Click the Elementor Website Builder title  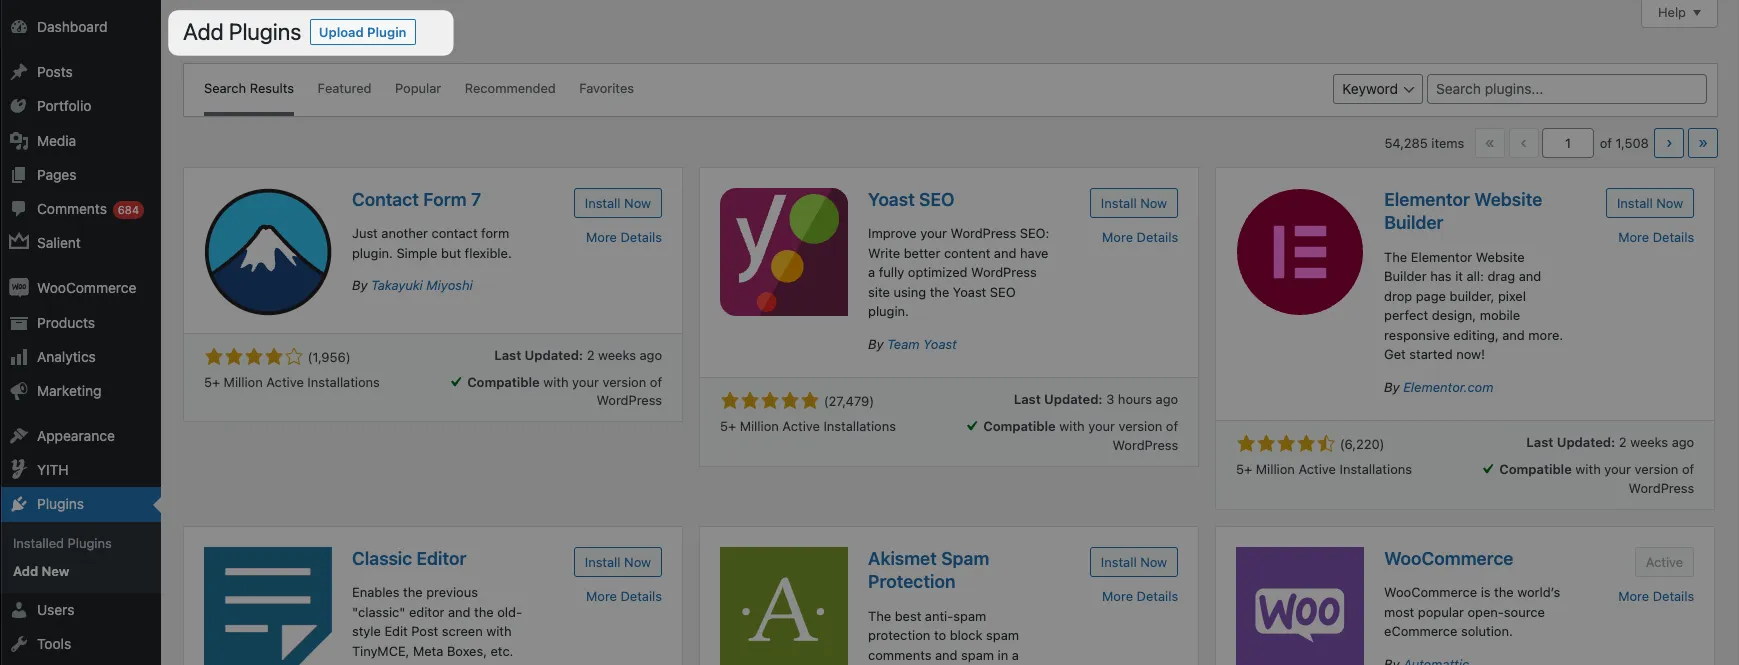1463,211
